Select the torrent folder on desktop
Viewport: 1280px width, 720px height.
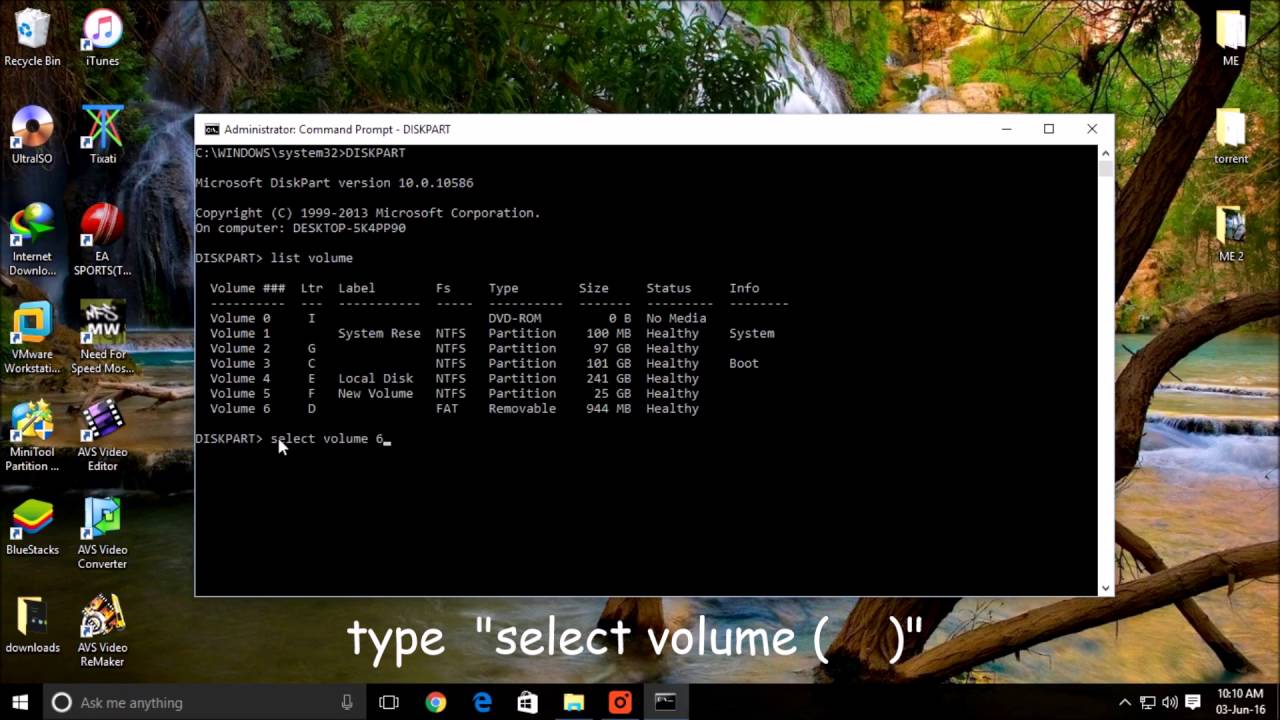1231,135
